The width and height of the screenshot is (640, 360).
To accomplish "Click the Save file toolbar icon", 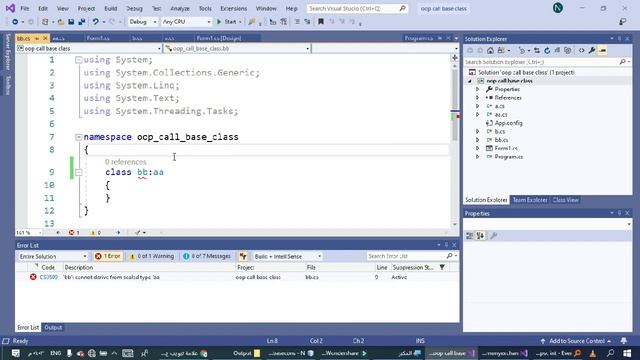I will point(71,22).
